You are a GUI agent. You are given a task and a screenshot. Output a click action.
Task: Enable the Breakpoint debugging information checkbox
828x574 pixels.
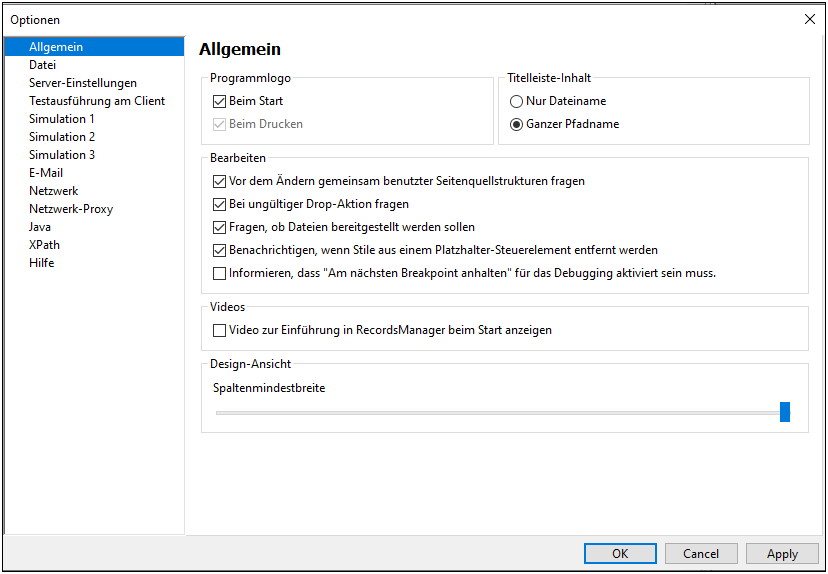pyautogui.click(x=220, y=273)
